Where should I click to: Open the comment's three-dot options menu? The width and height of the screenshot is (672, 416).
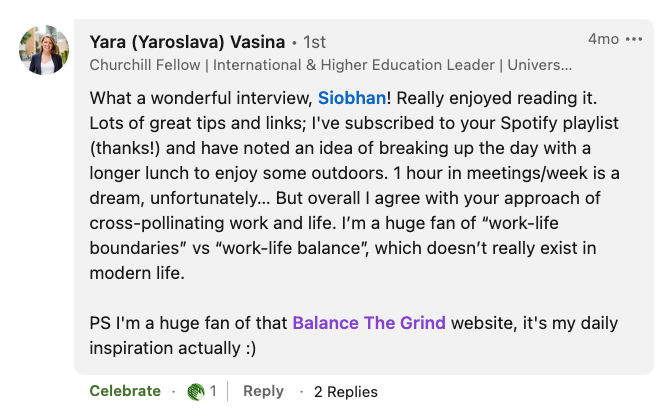pos(634,39)
